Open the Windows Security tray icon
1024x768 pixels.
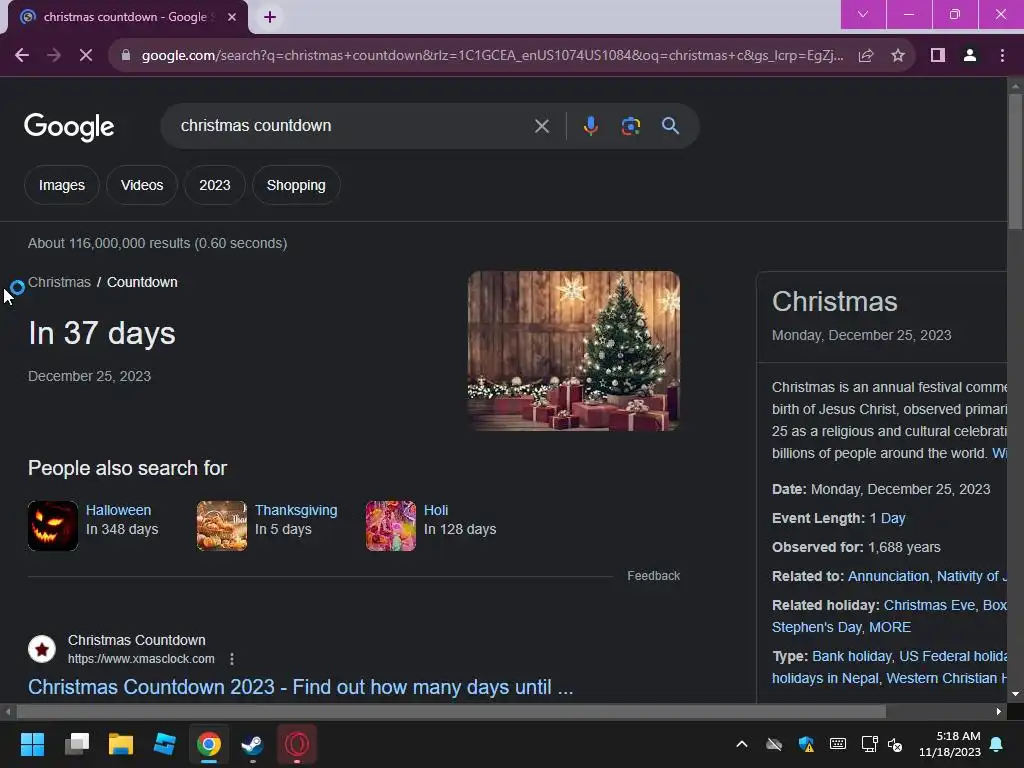click(806, 744)
